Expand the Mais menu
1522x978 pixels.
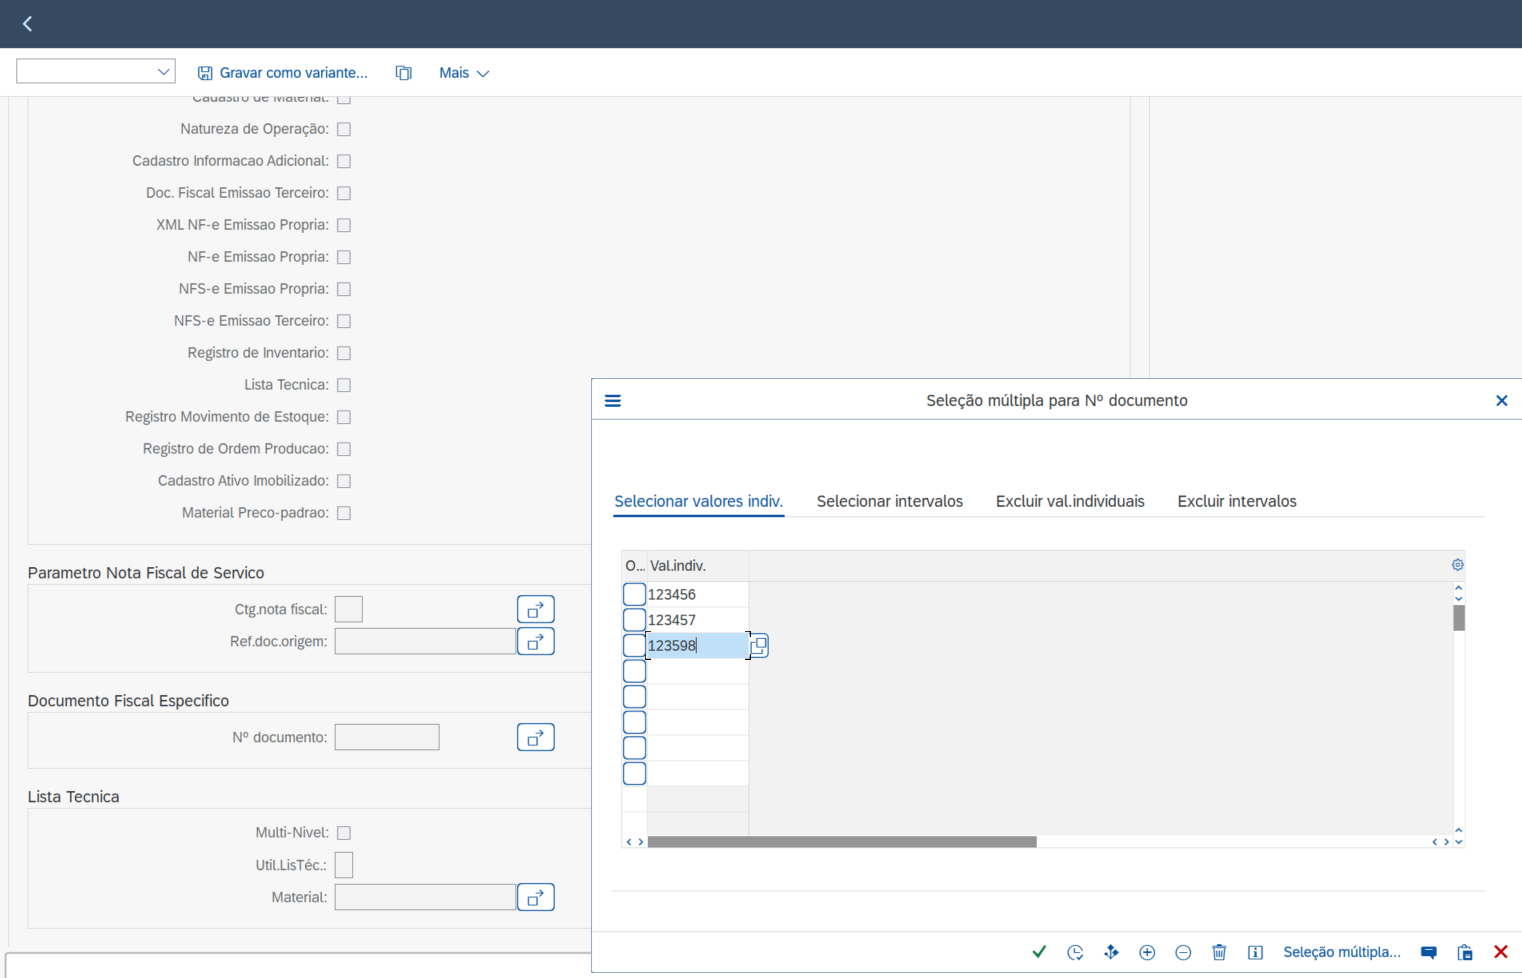point(464,73)
